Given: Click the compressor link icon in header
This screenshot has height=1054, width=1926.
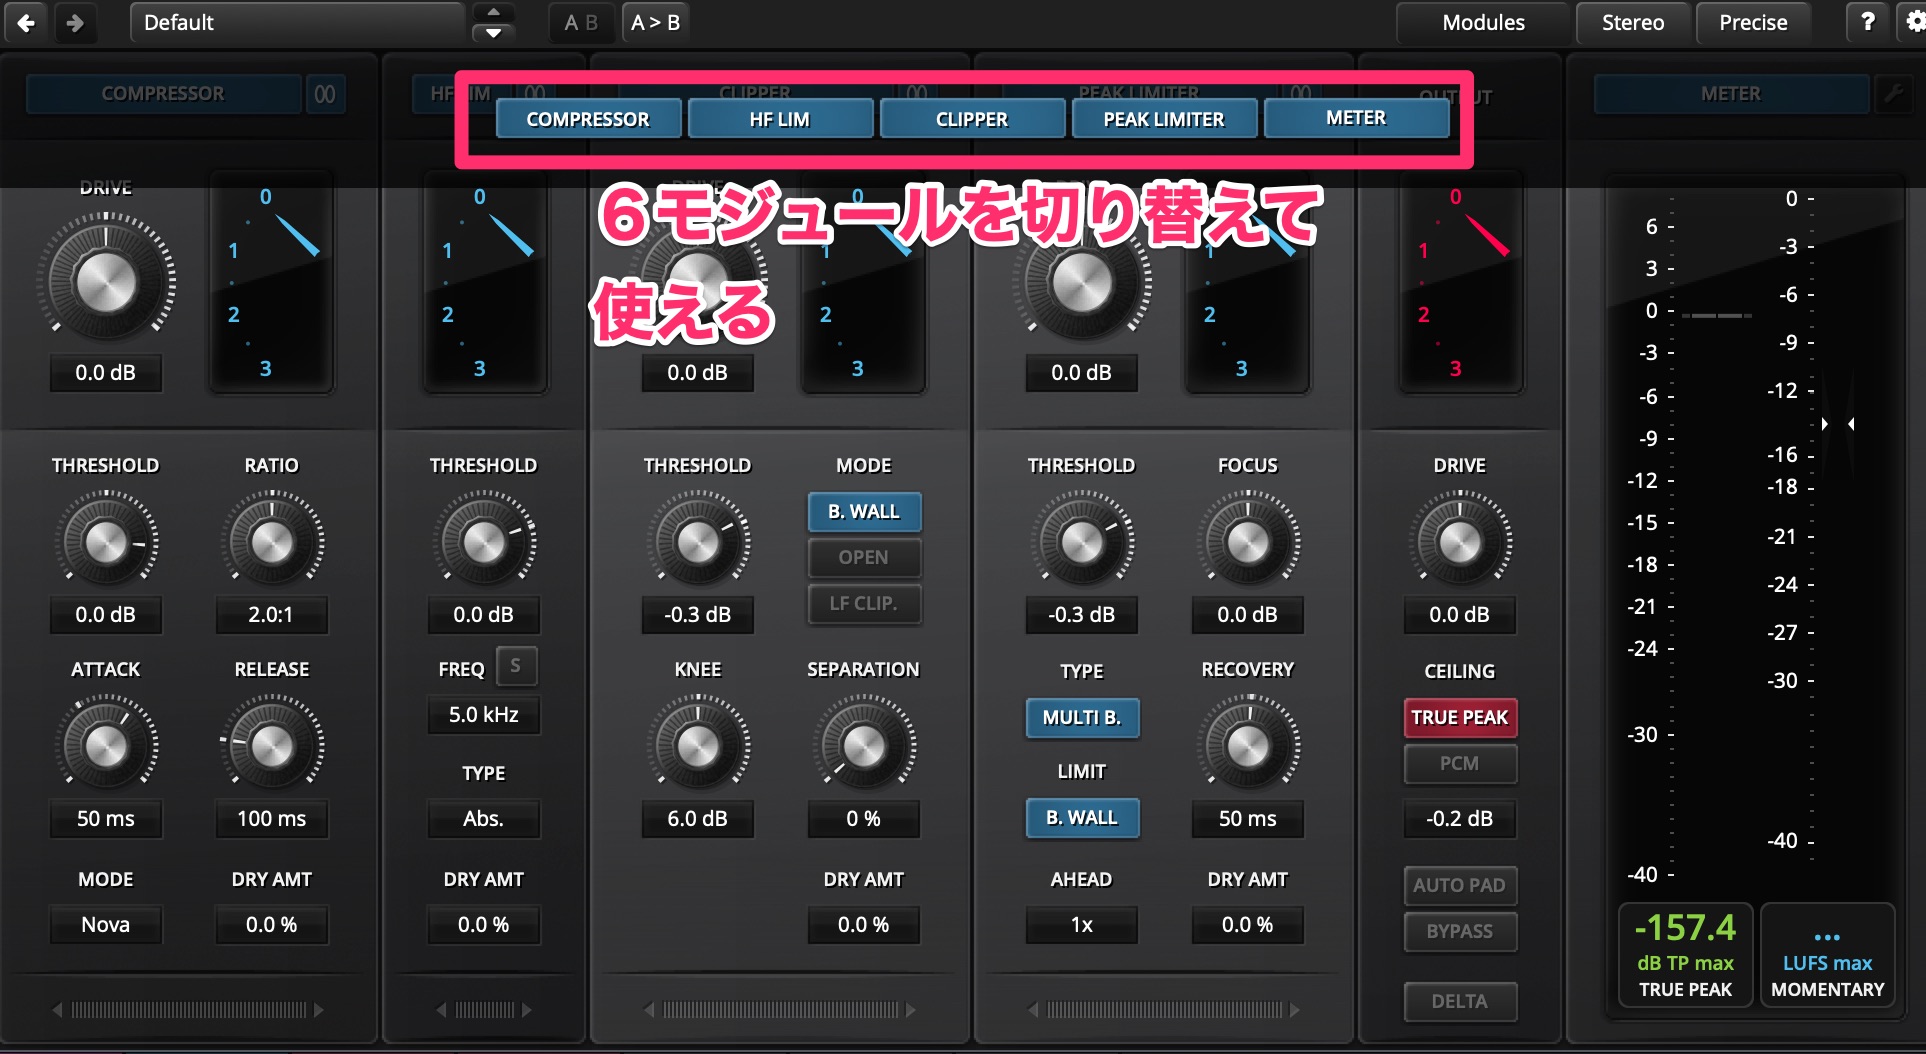Looking at the screenshot, I should point(325,94).
